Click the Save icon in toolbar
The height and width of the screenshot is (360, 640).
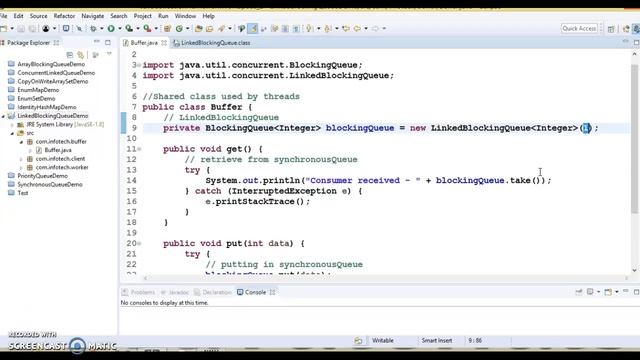click(x=21, y=29)
